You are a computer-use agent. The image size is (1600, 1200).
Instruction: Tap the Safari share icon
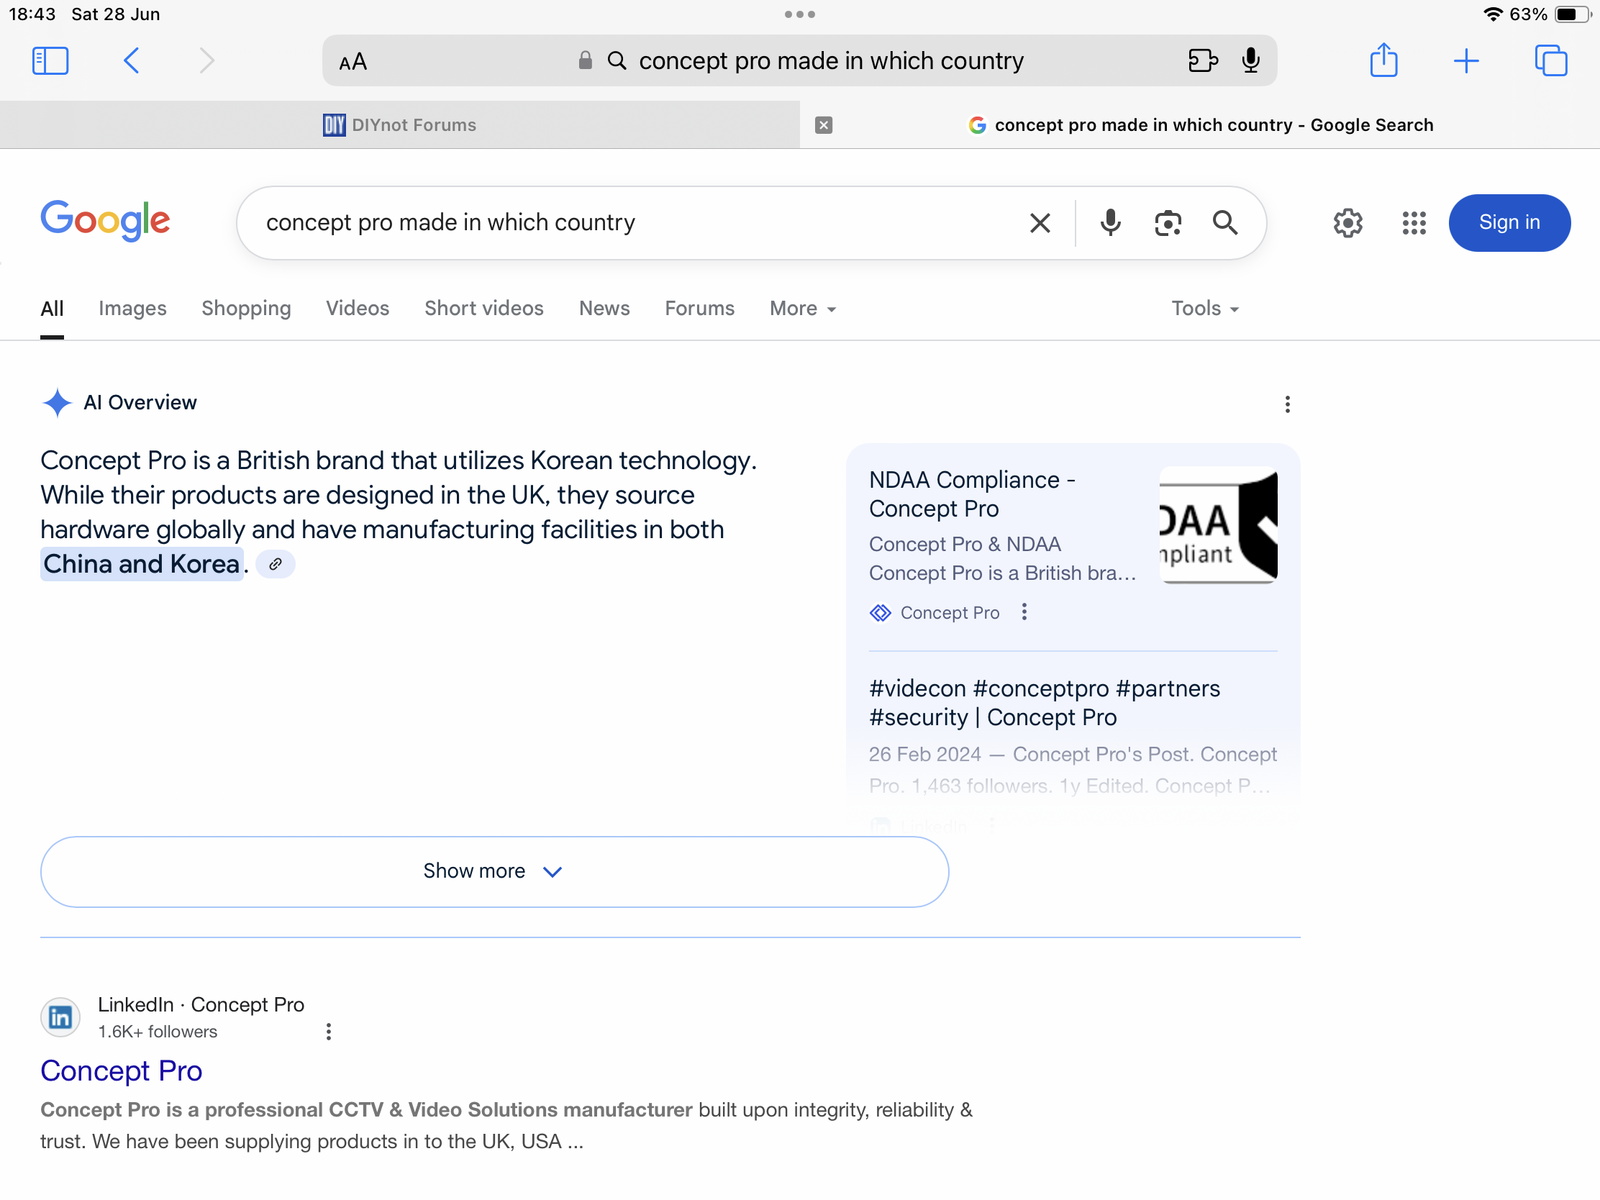(1383, 61)
